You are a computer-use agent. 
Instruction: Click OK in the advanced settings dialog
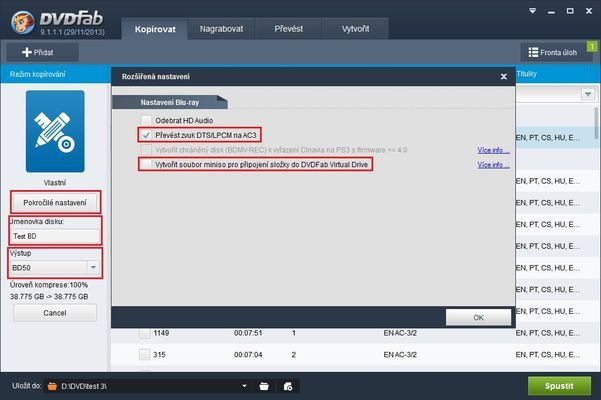click(x=478, y=318)
